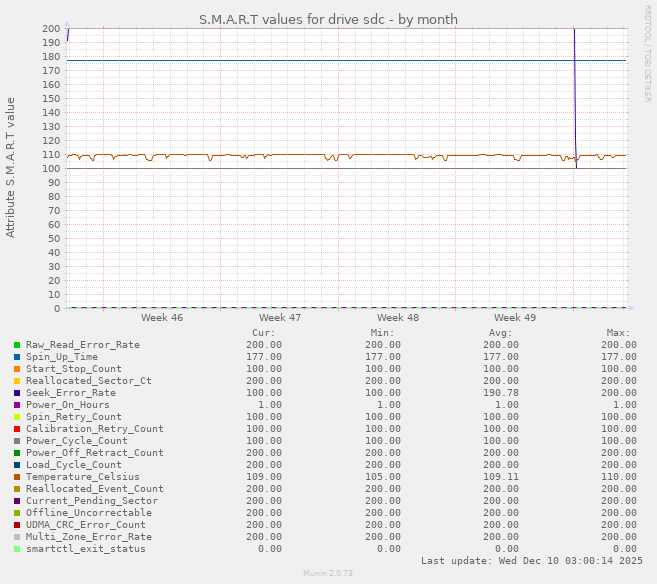Click the Cur: column header

[x=263, y=333]
